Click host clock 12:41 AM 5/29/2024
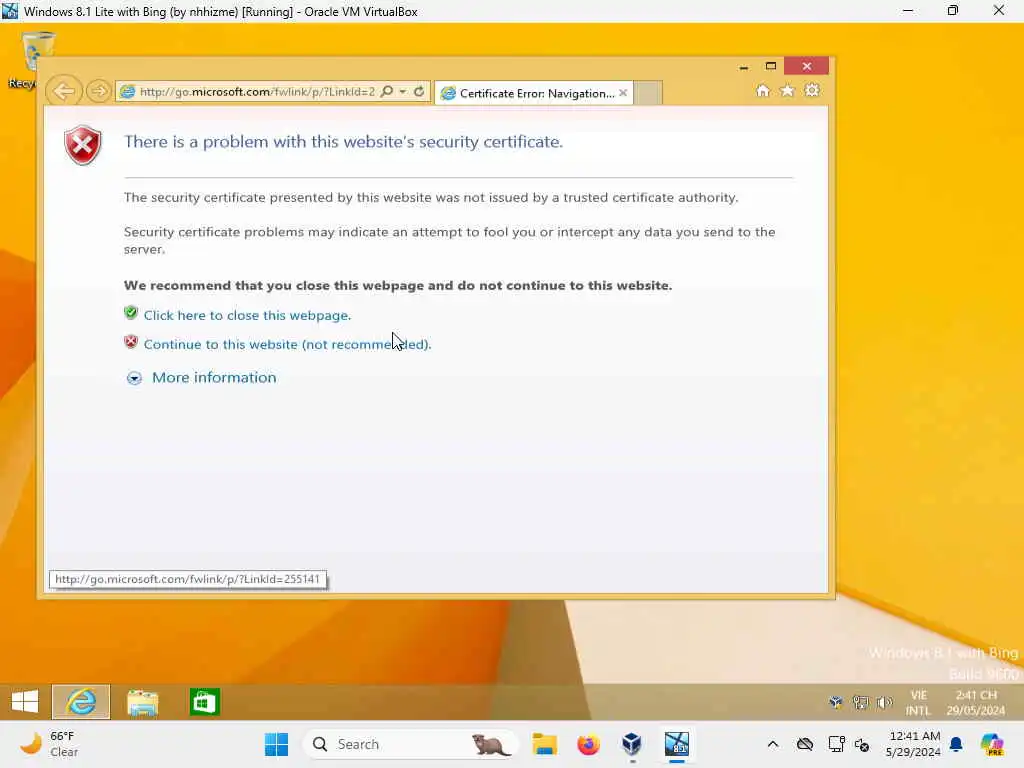 pyautogui.click(x=914, y=744)
